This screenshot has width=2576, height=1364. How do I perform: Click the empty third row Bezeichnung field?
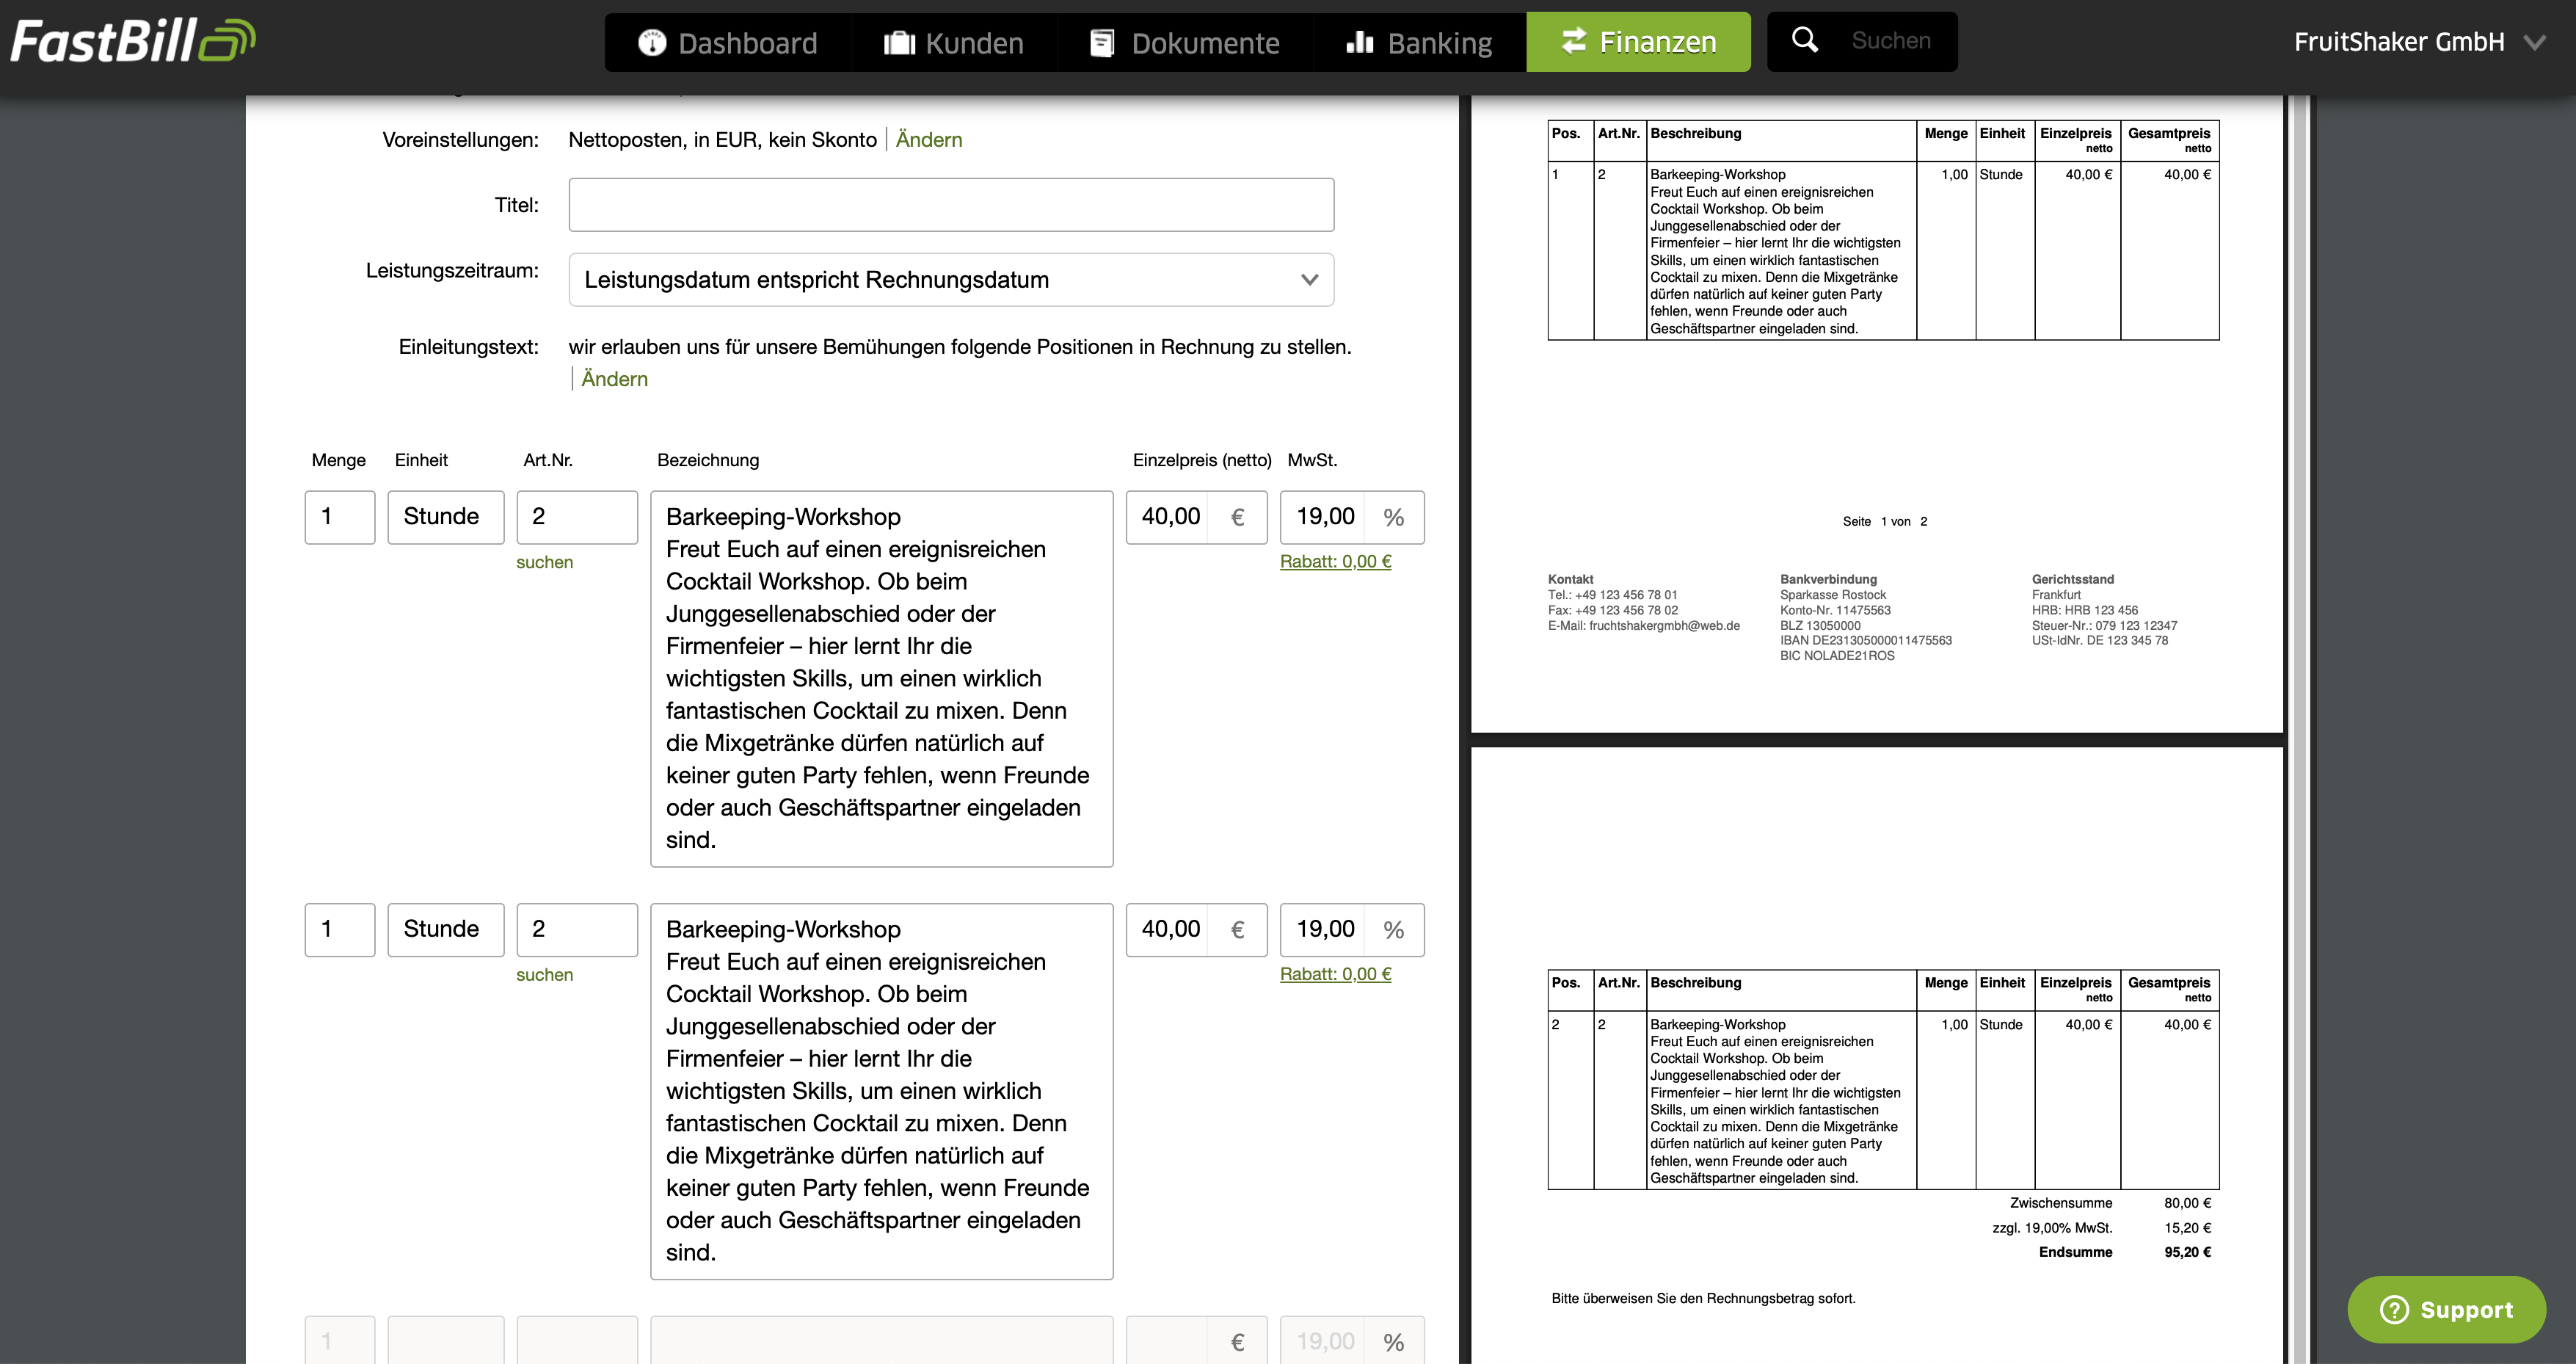click(x=882, y=1341)
